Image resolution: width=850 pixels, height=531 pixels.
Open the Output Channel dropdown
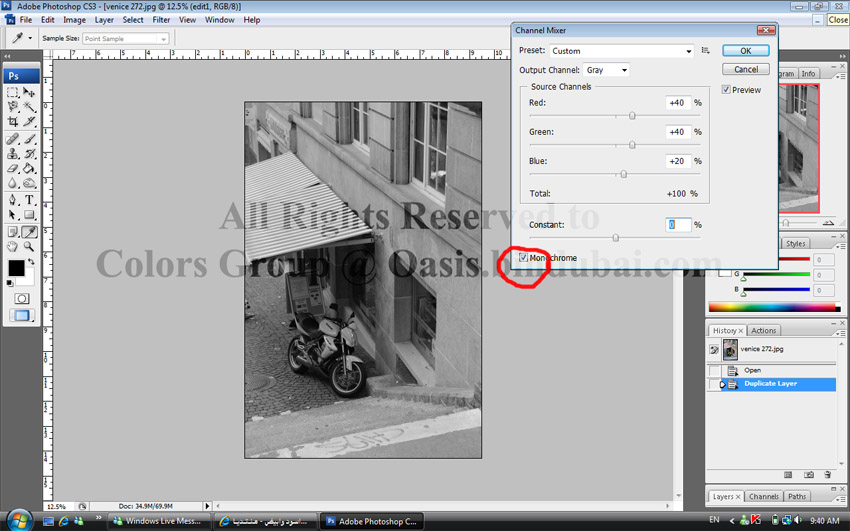coord(606,70)
